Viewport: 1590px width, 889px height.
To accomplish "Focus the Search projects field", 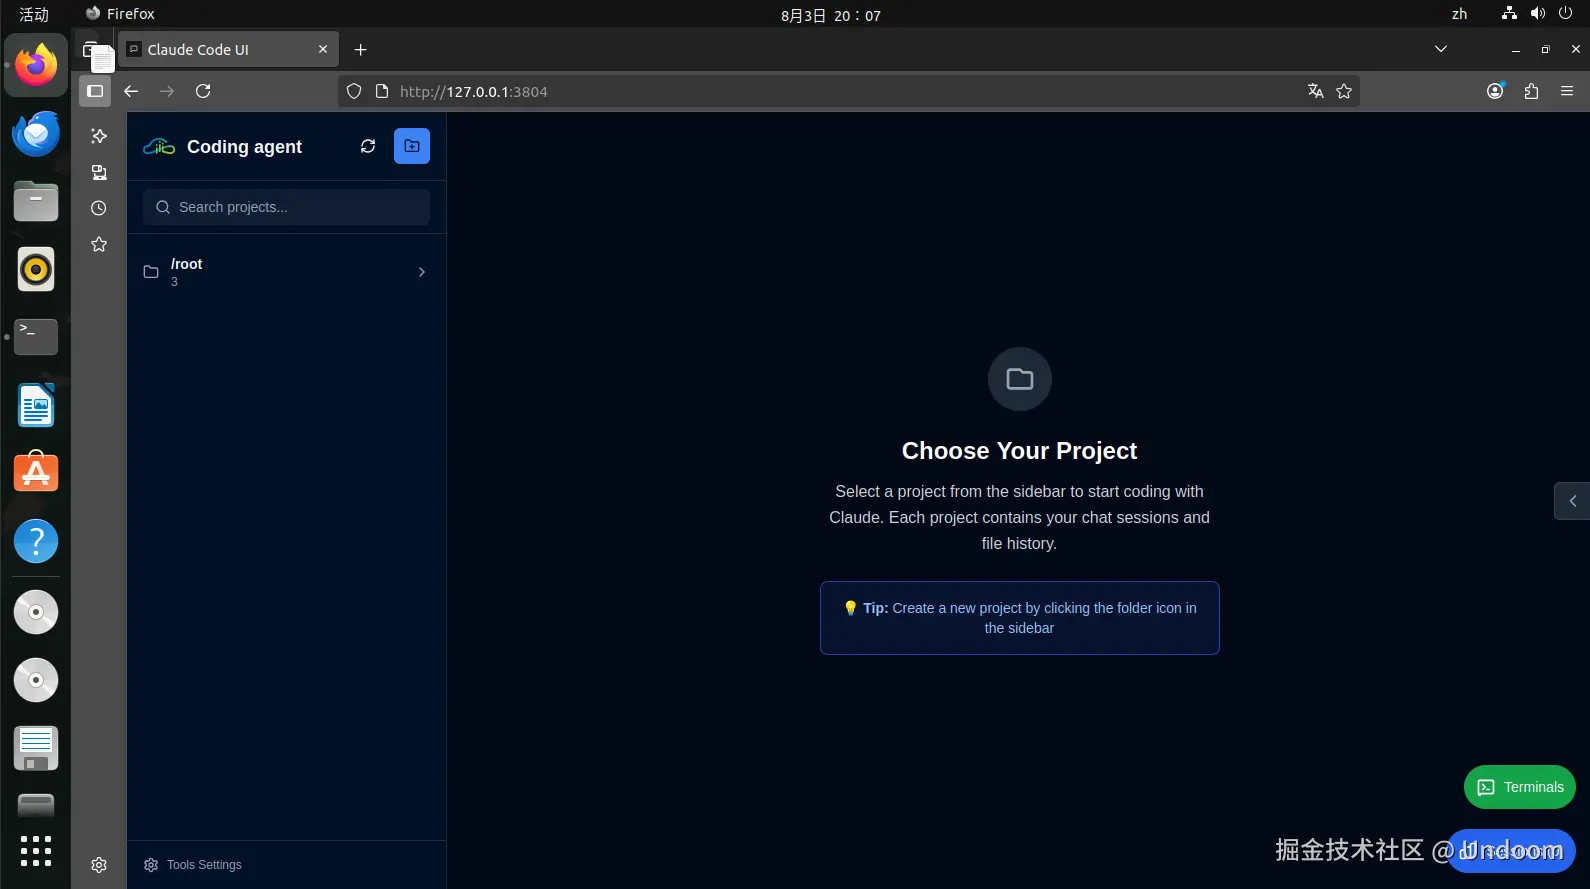I will point(286,207).
